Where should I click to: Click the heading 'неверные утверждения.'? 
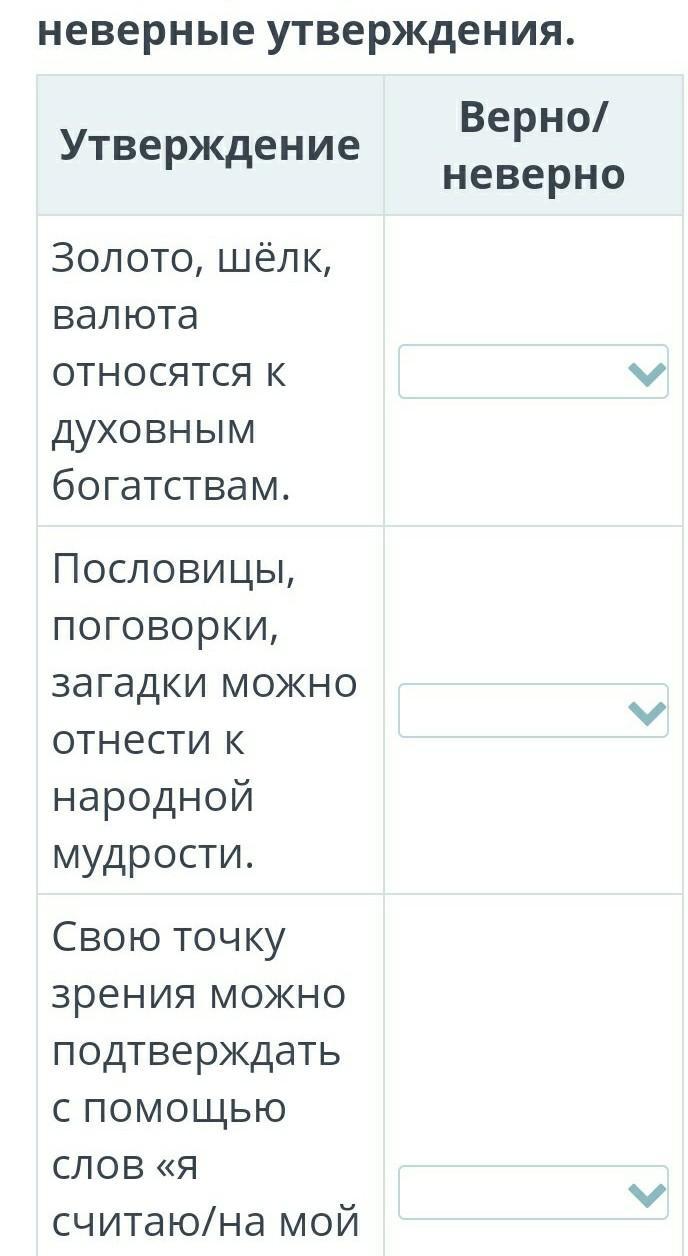[x=306, y=32]
